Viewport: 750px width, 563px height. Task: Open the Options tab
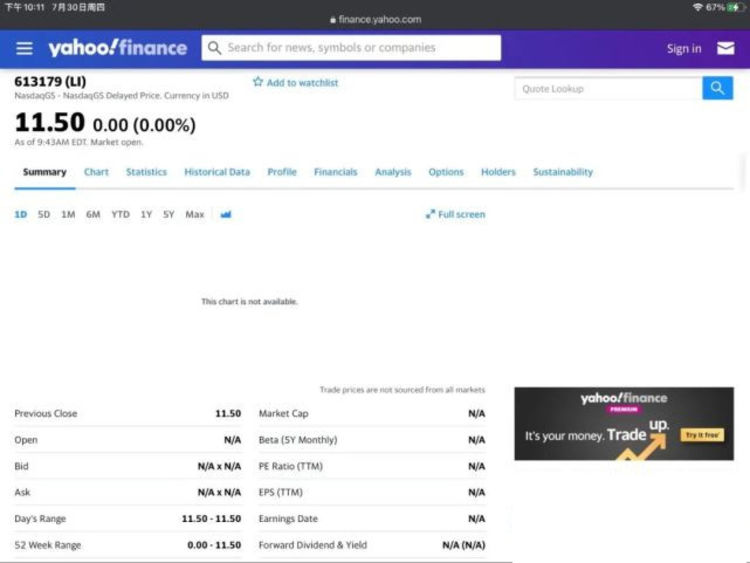click(x=446, y=172)
